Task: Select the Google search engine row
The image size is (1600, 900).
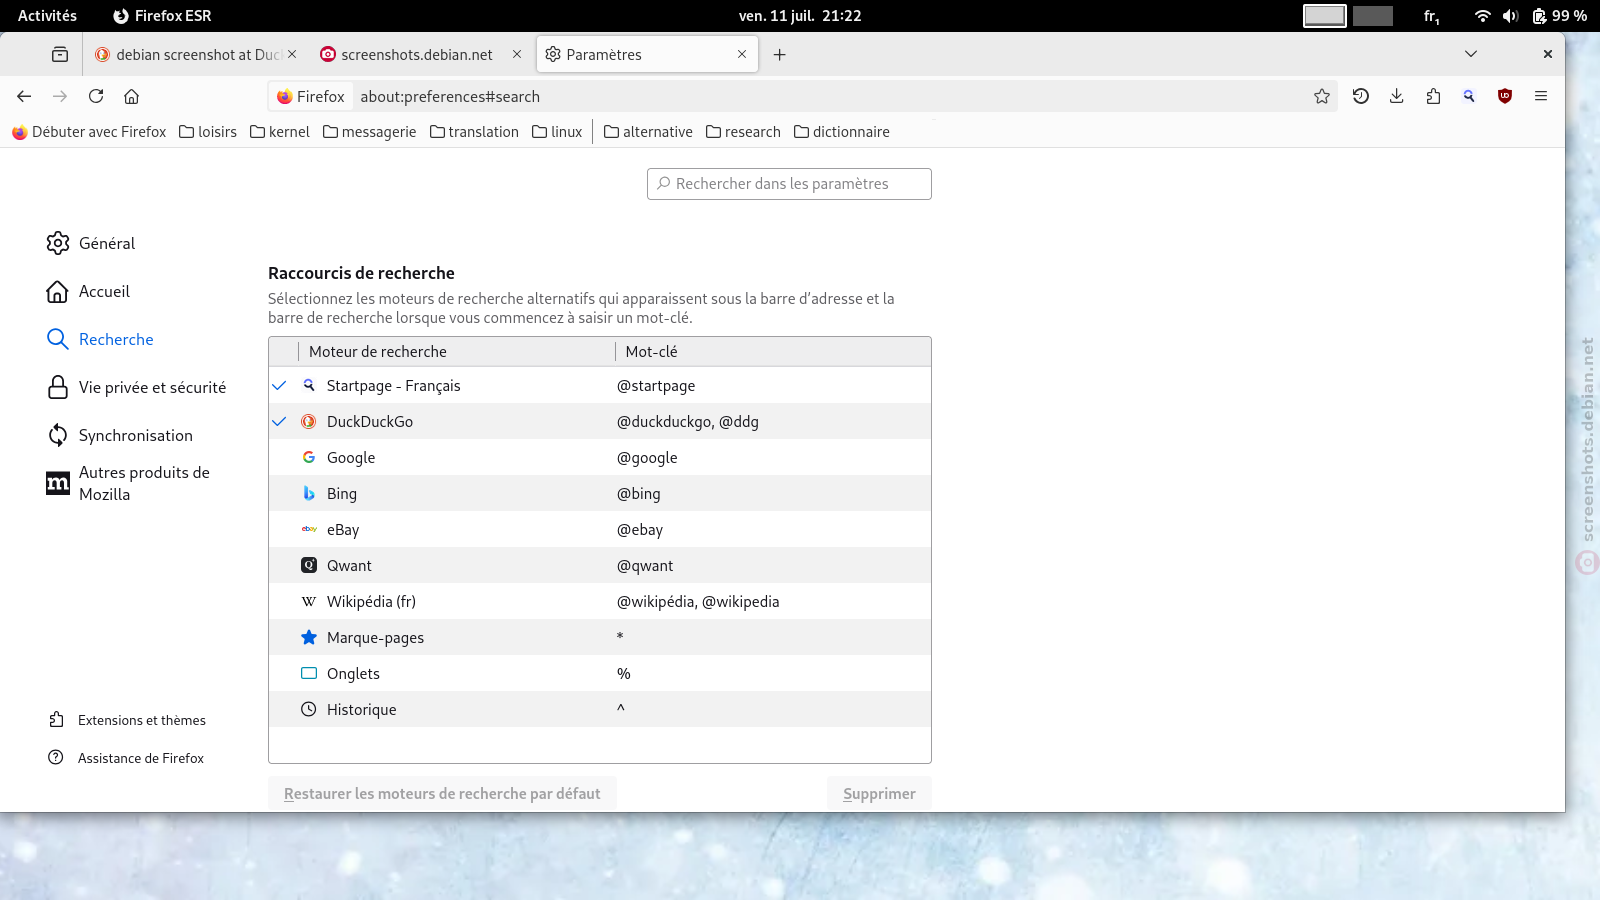Action: 600,457
